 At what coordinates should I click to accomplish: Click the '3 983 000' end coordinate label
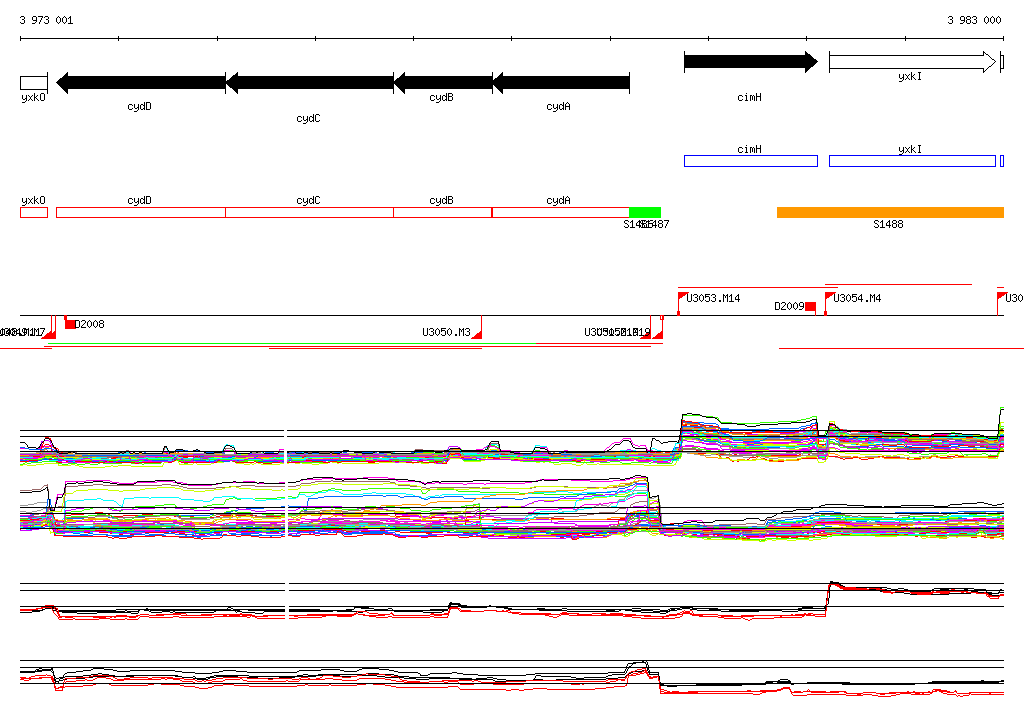(x=974, y=20)
